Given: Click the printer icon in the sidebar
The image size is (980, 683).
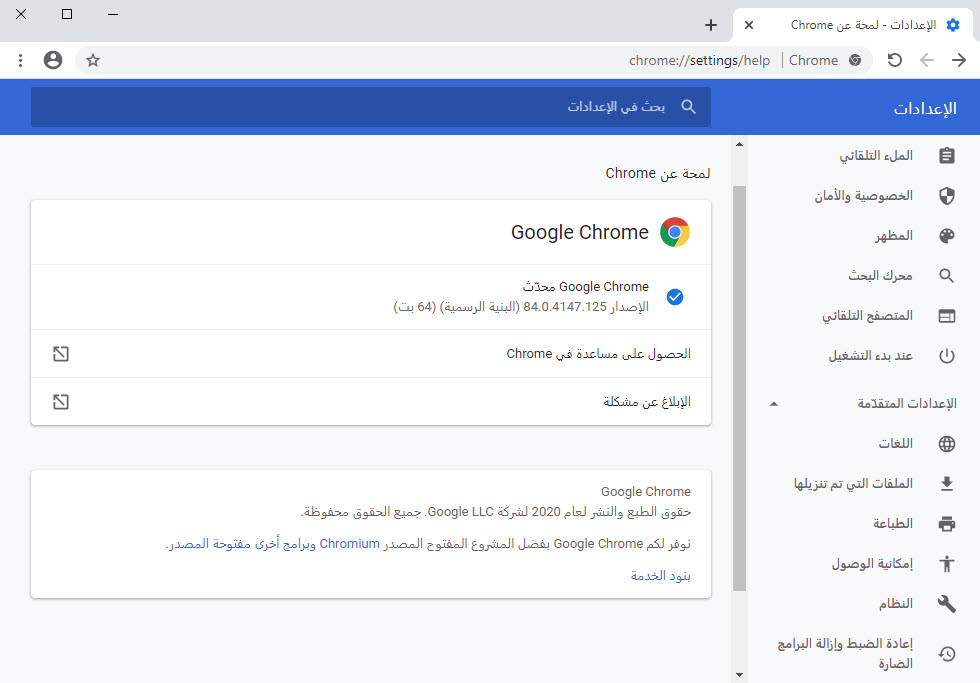Looking at the screenshot, I should pos(947,524).
